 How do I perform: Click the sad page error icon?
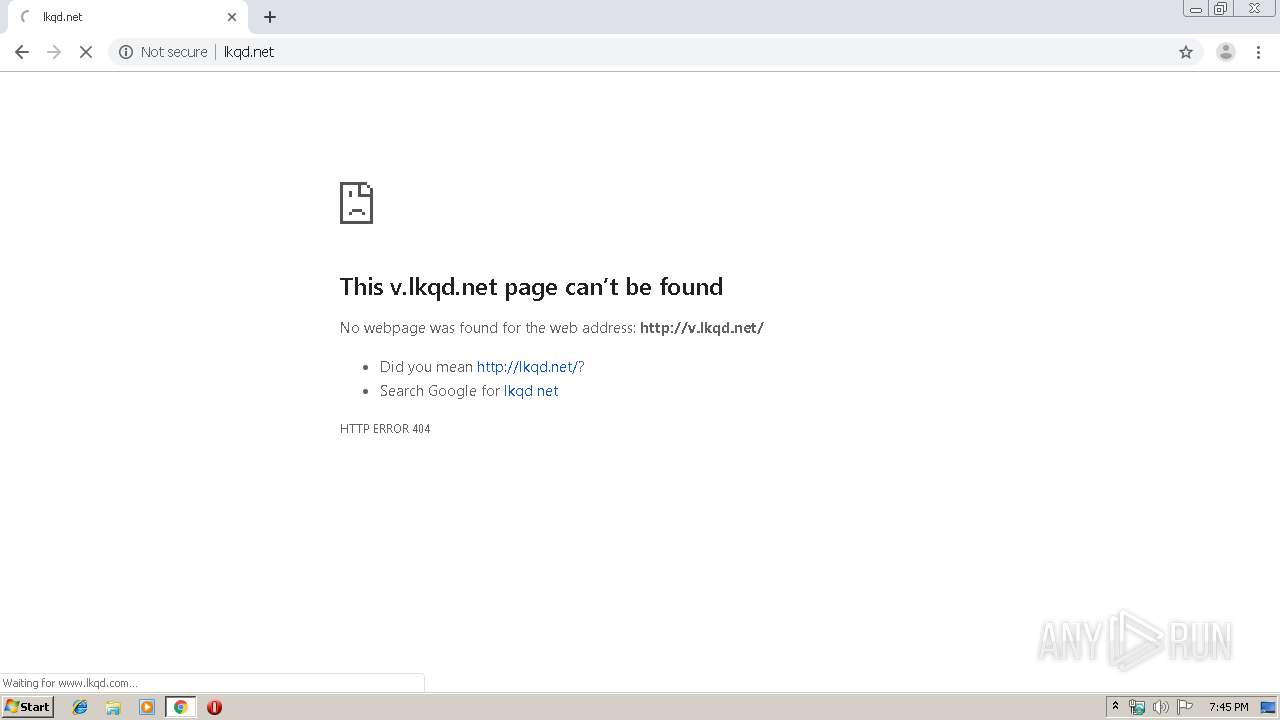356,203
